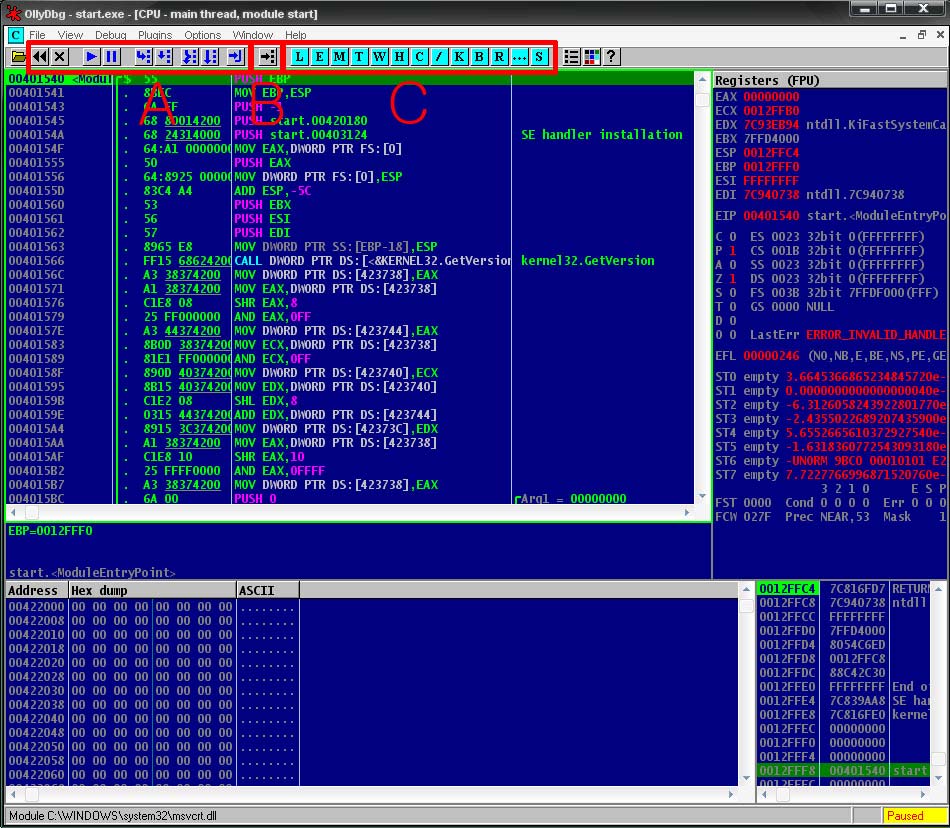Click stack pane vertical scrollbar up arrow
950x828 pixels.
938,589
